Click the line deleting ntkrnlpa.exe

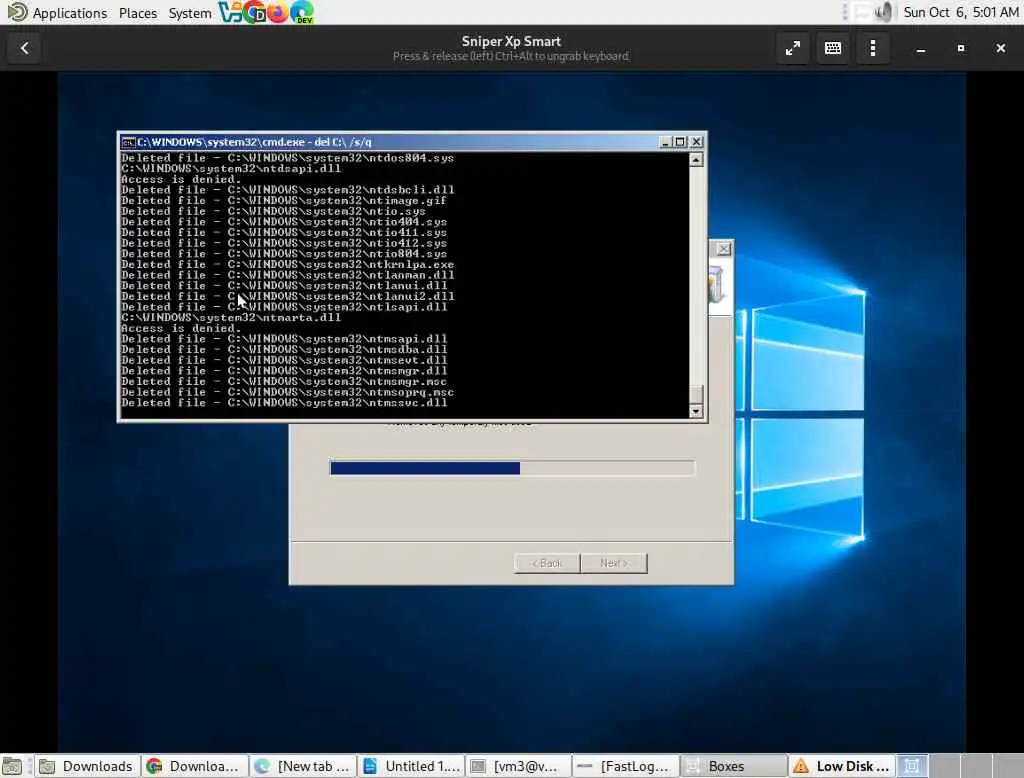point(287,265)
